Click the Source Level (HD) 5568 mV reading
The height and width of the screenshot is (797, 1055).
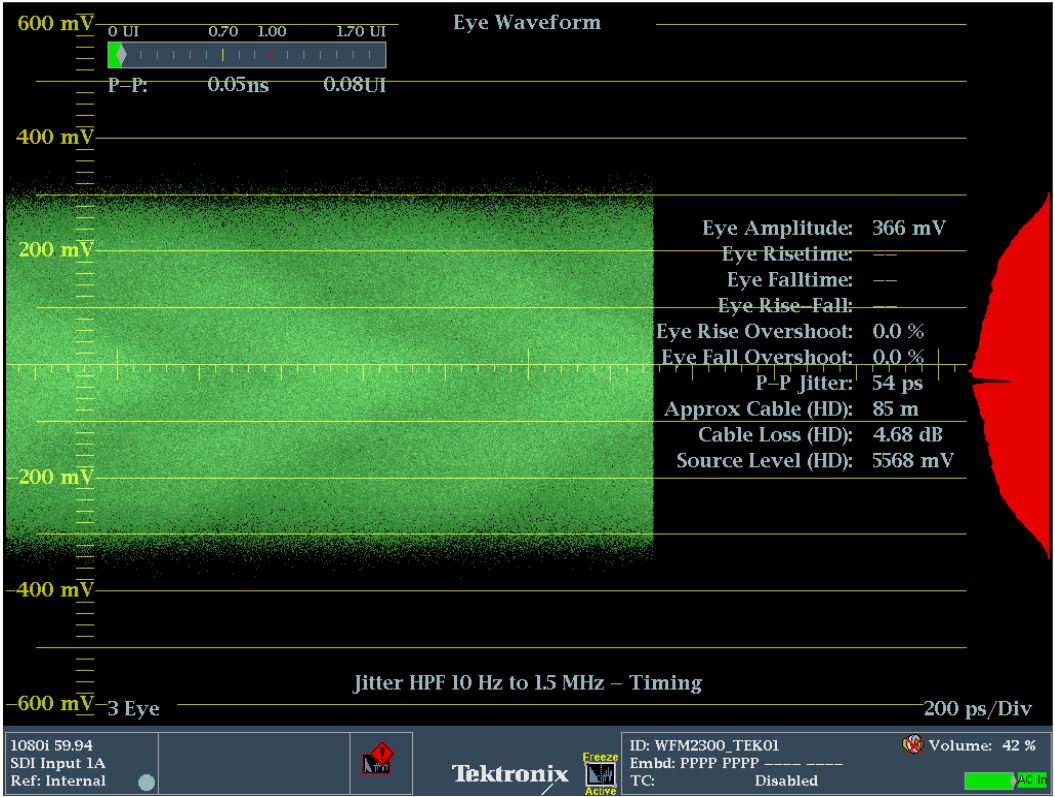click(x=815, y=461)
